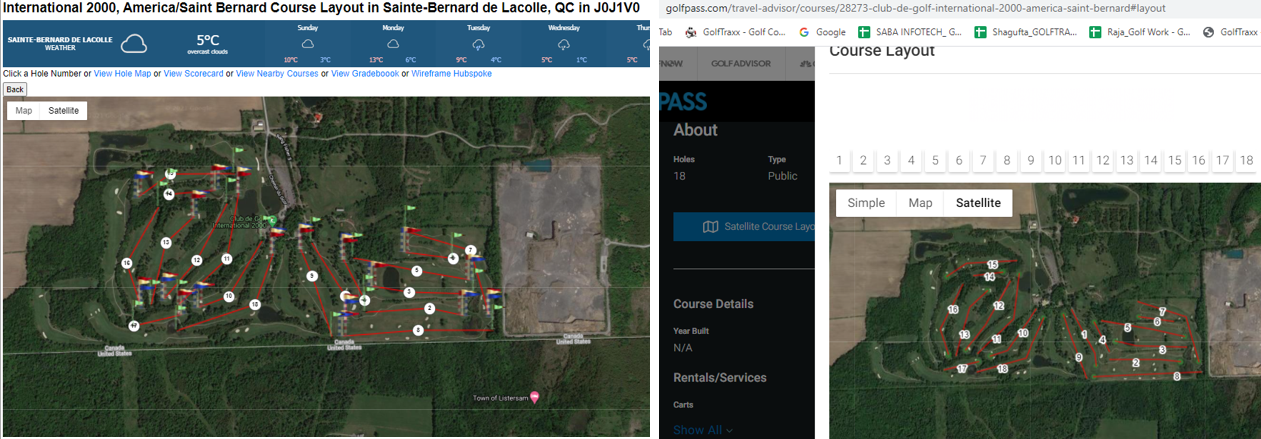The width and height of the screenshot is (1261, 439).
Task: Expand the Show All services list
Action: [702, 430]
